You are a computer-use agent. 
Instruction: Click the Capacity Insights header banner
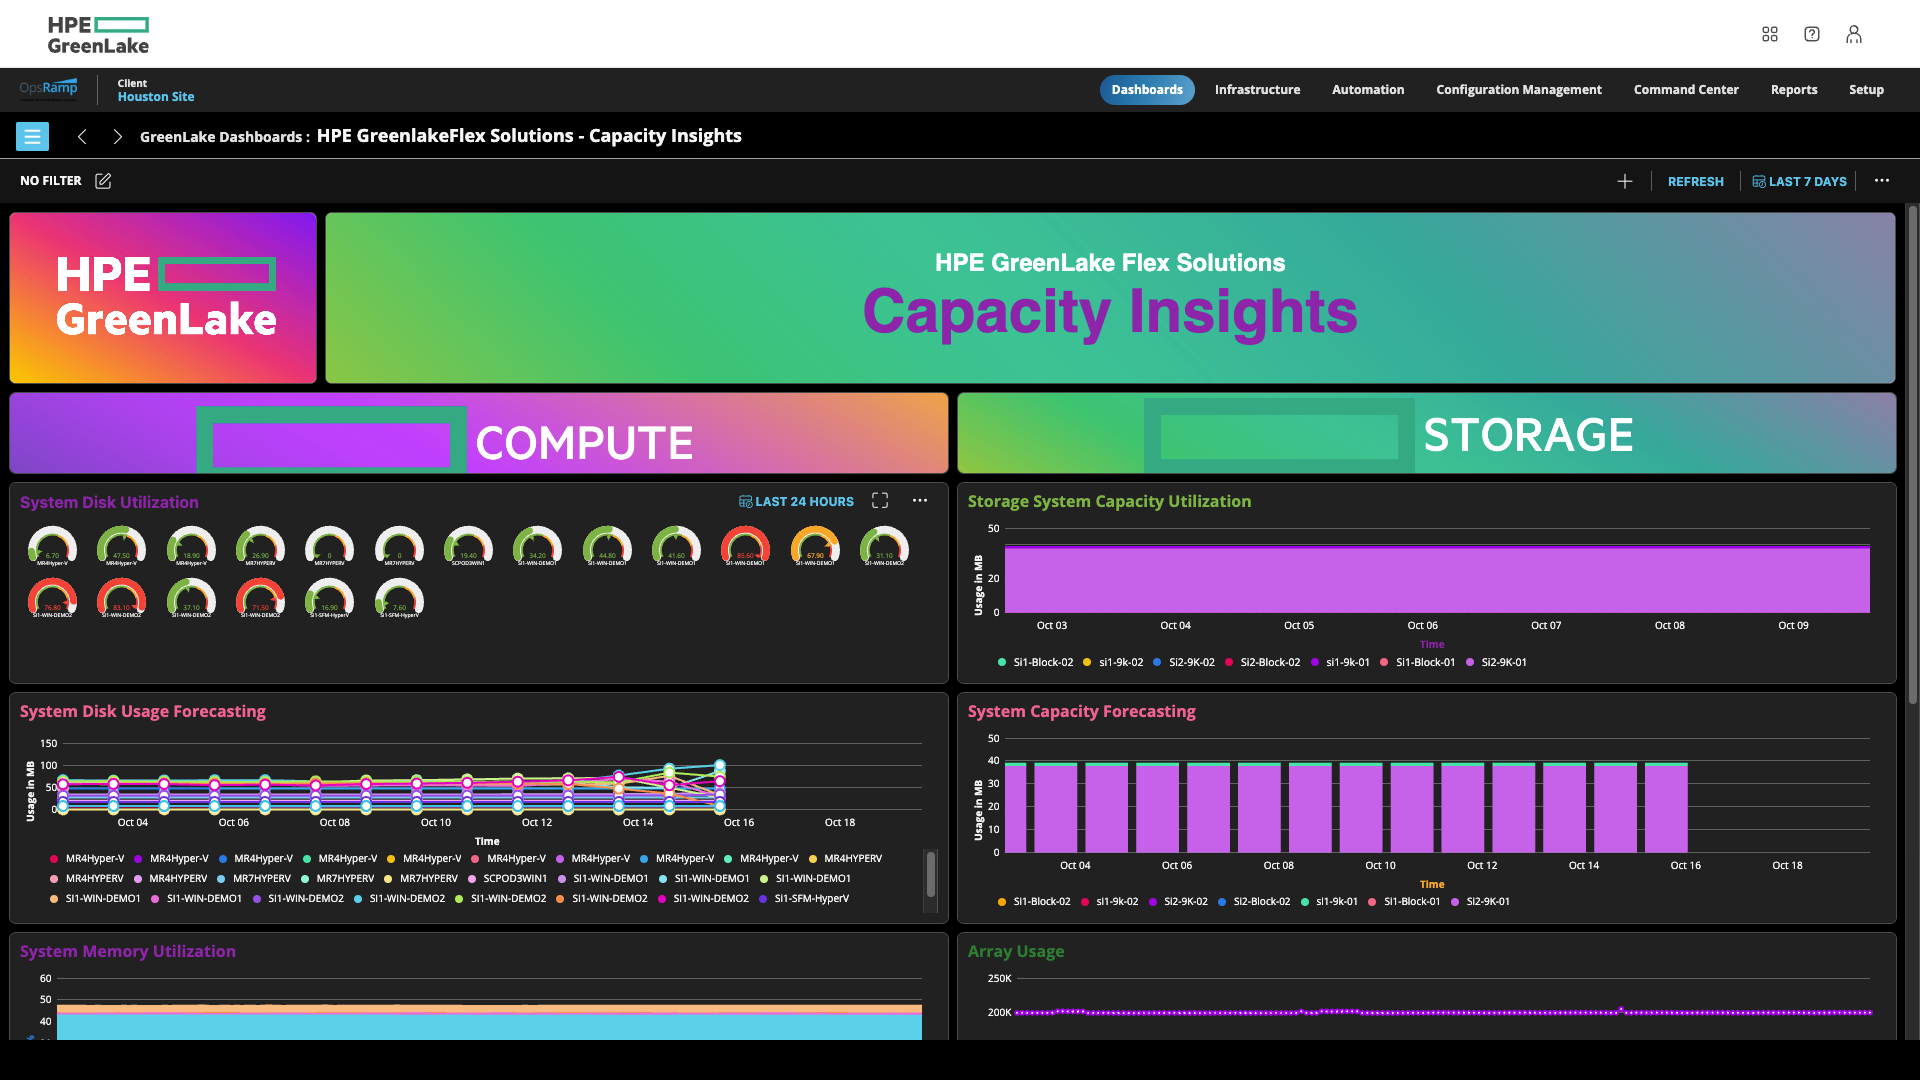1110,298
